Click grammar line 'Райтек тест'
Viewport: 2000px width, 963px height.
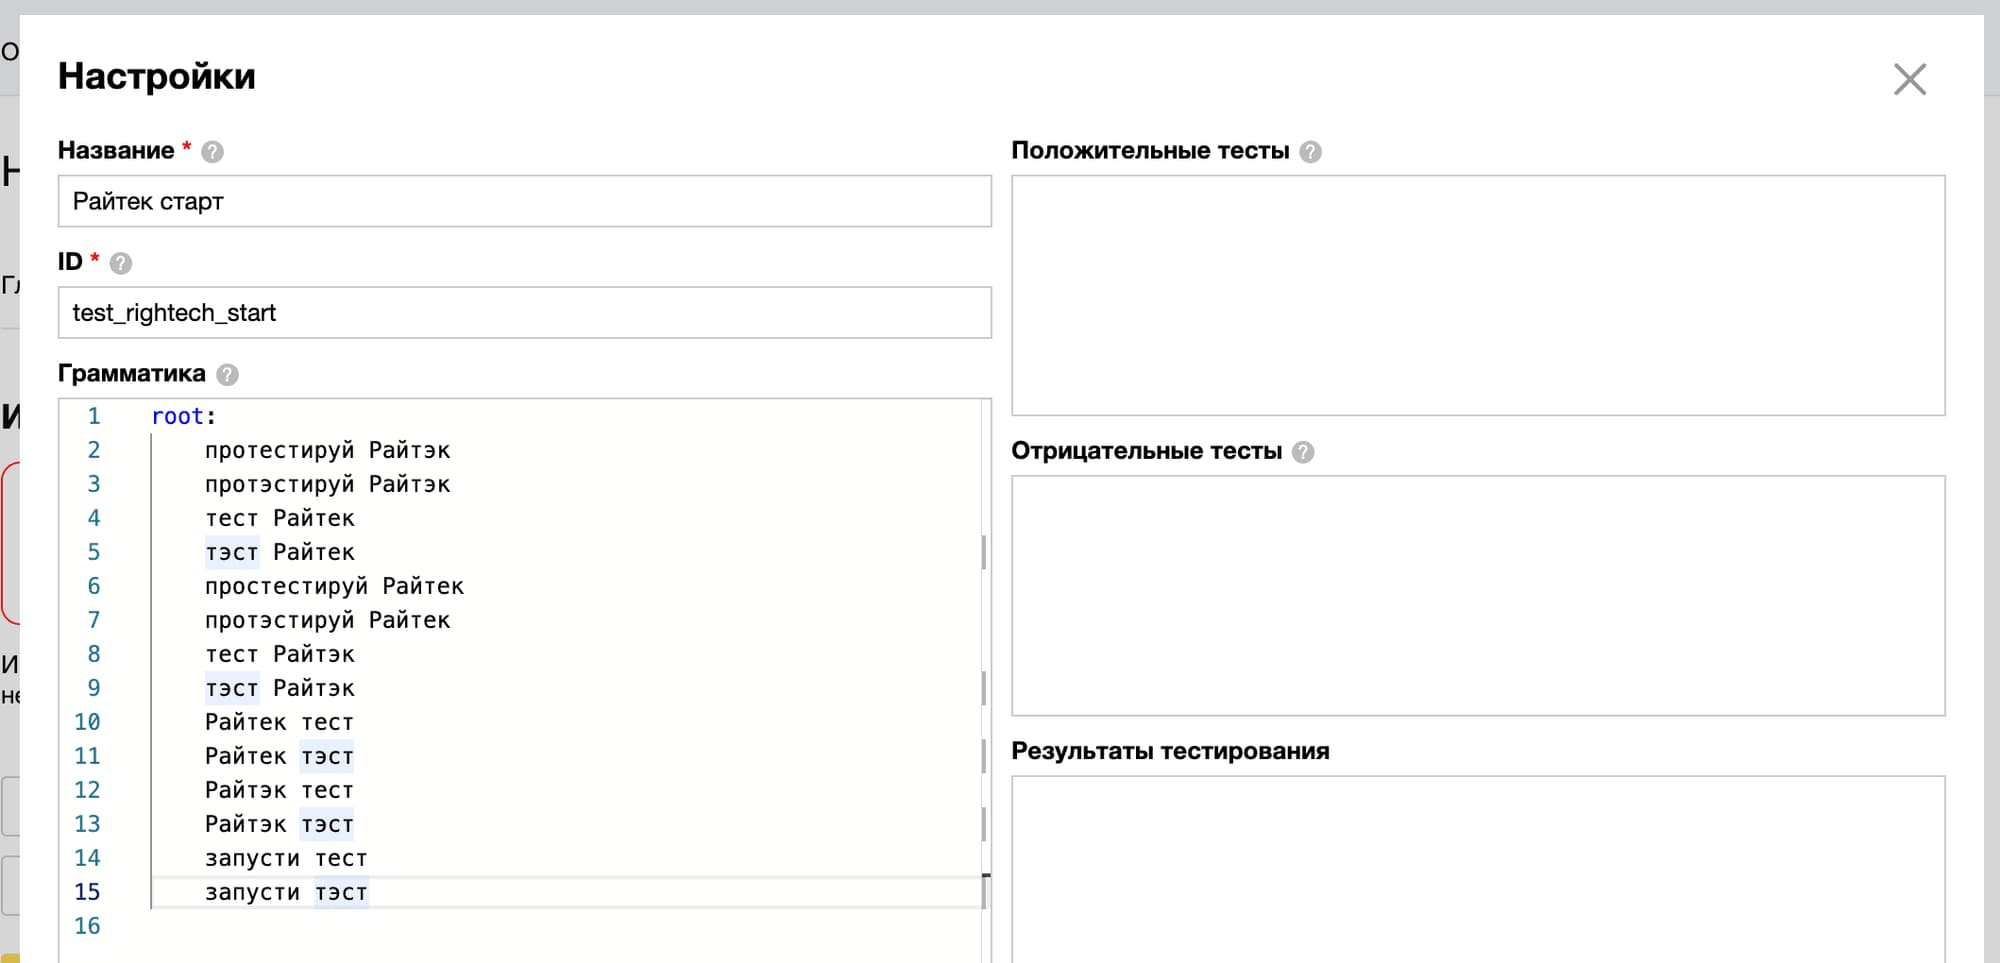point(279,723)
